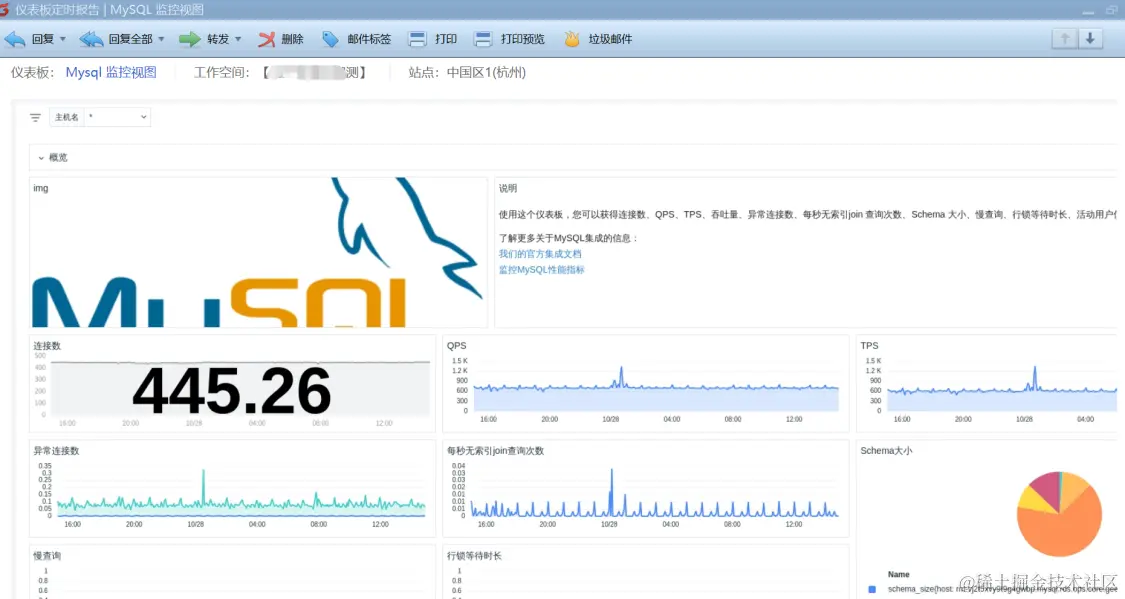The image size is (1125, 599).
Task: Click the 异常连接数 panel title
Action: (x=56, y=451)
